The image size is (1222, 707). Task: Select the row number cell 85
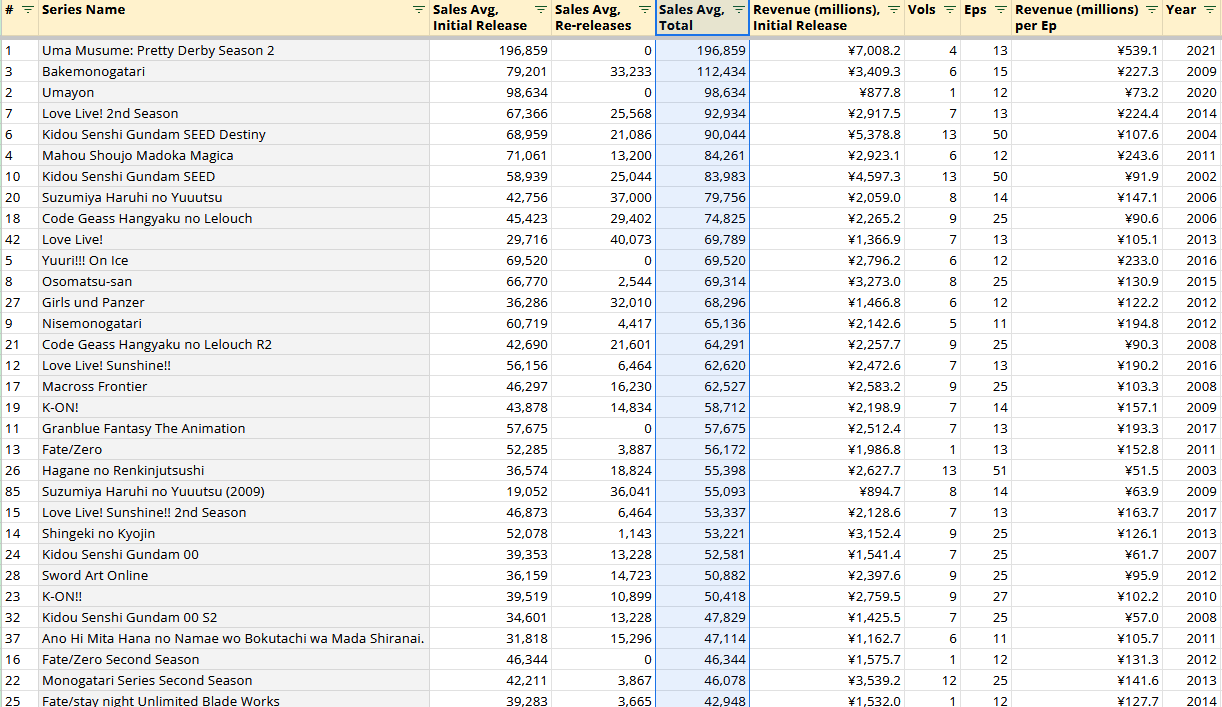click(20, 491)
